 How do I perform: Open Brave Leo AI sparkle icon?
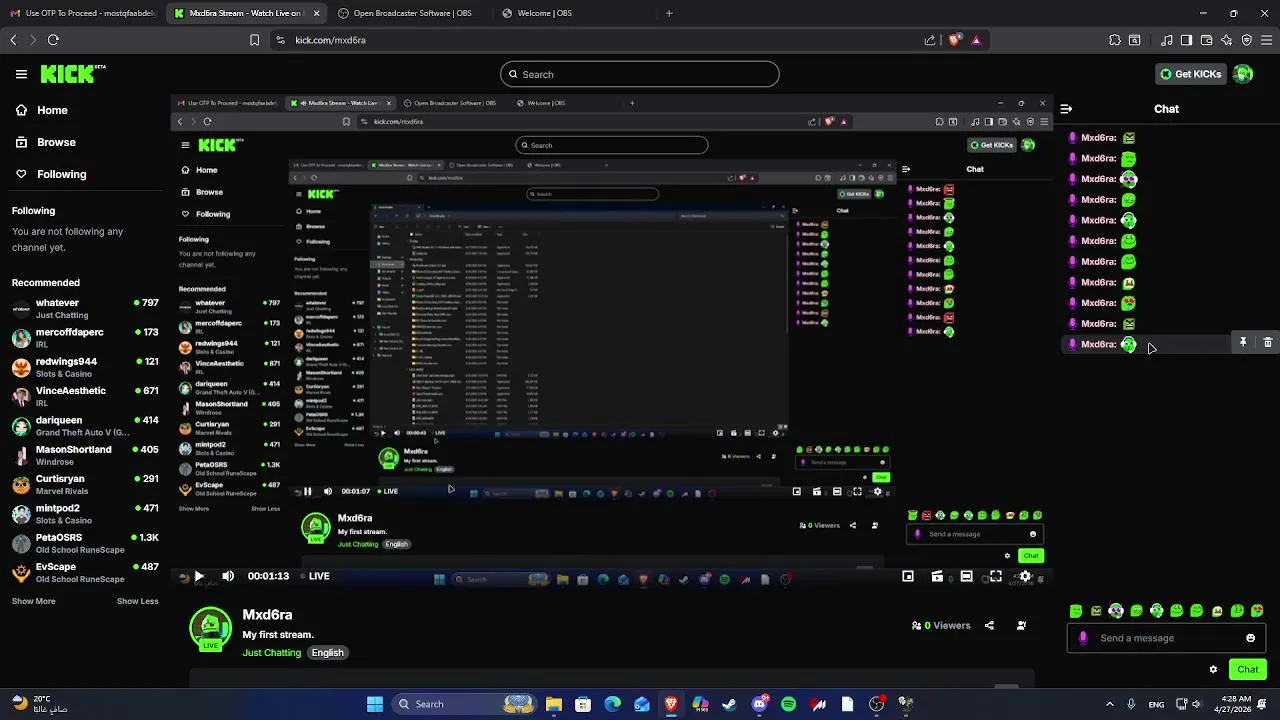tap(1226, 40)
